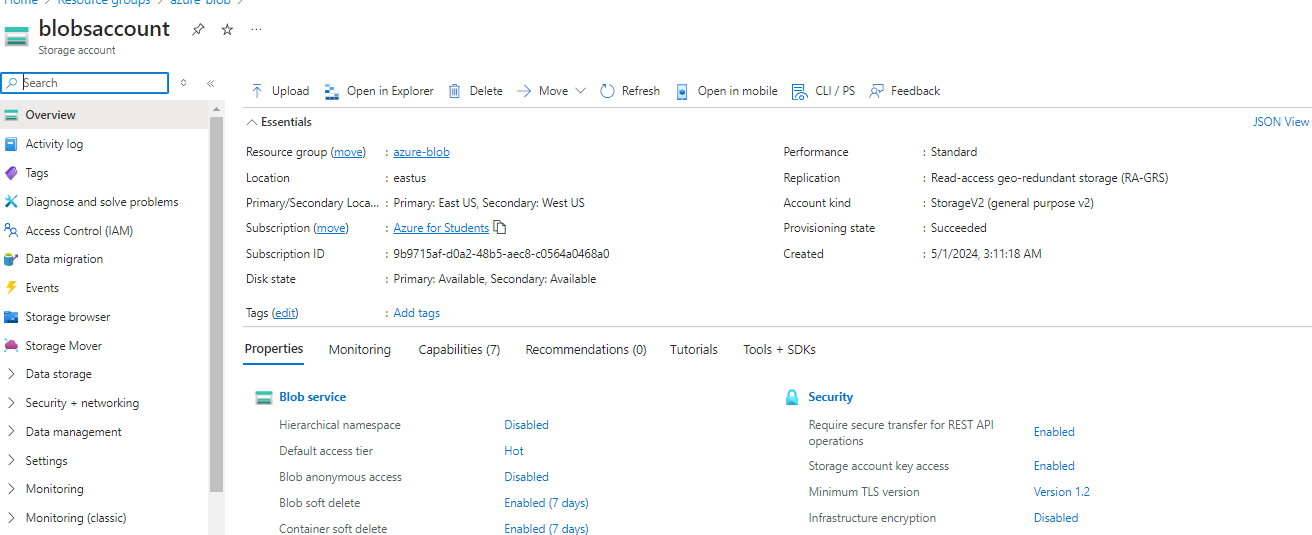
Task: Click the Hot default access tier value
Action: (514, 451)
